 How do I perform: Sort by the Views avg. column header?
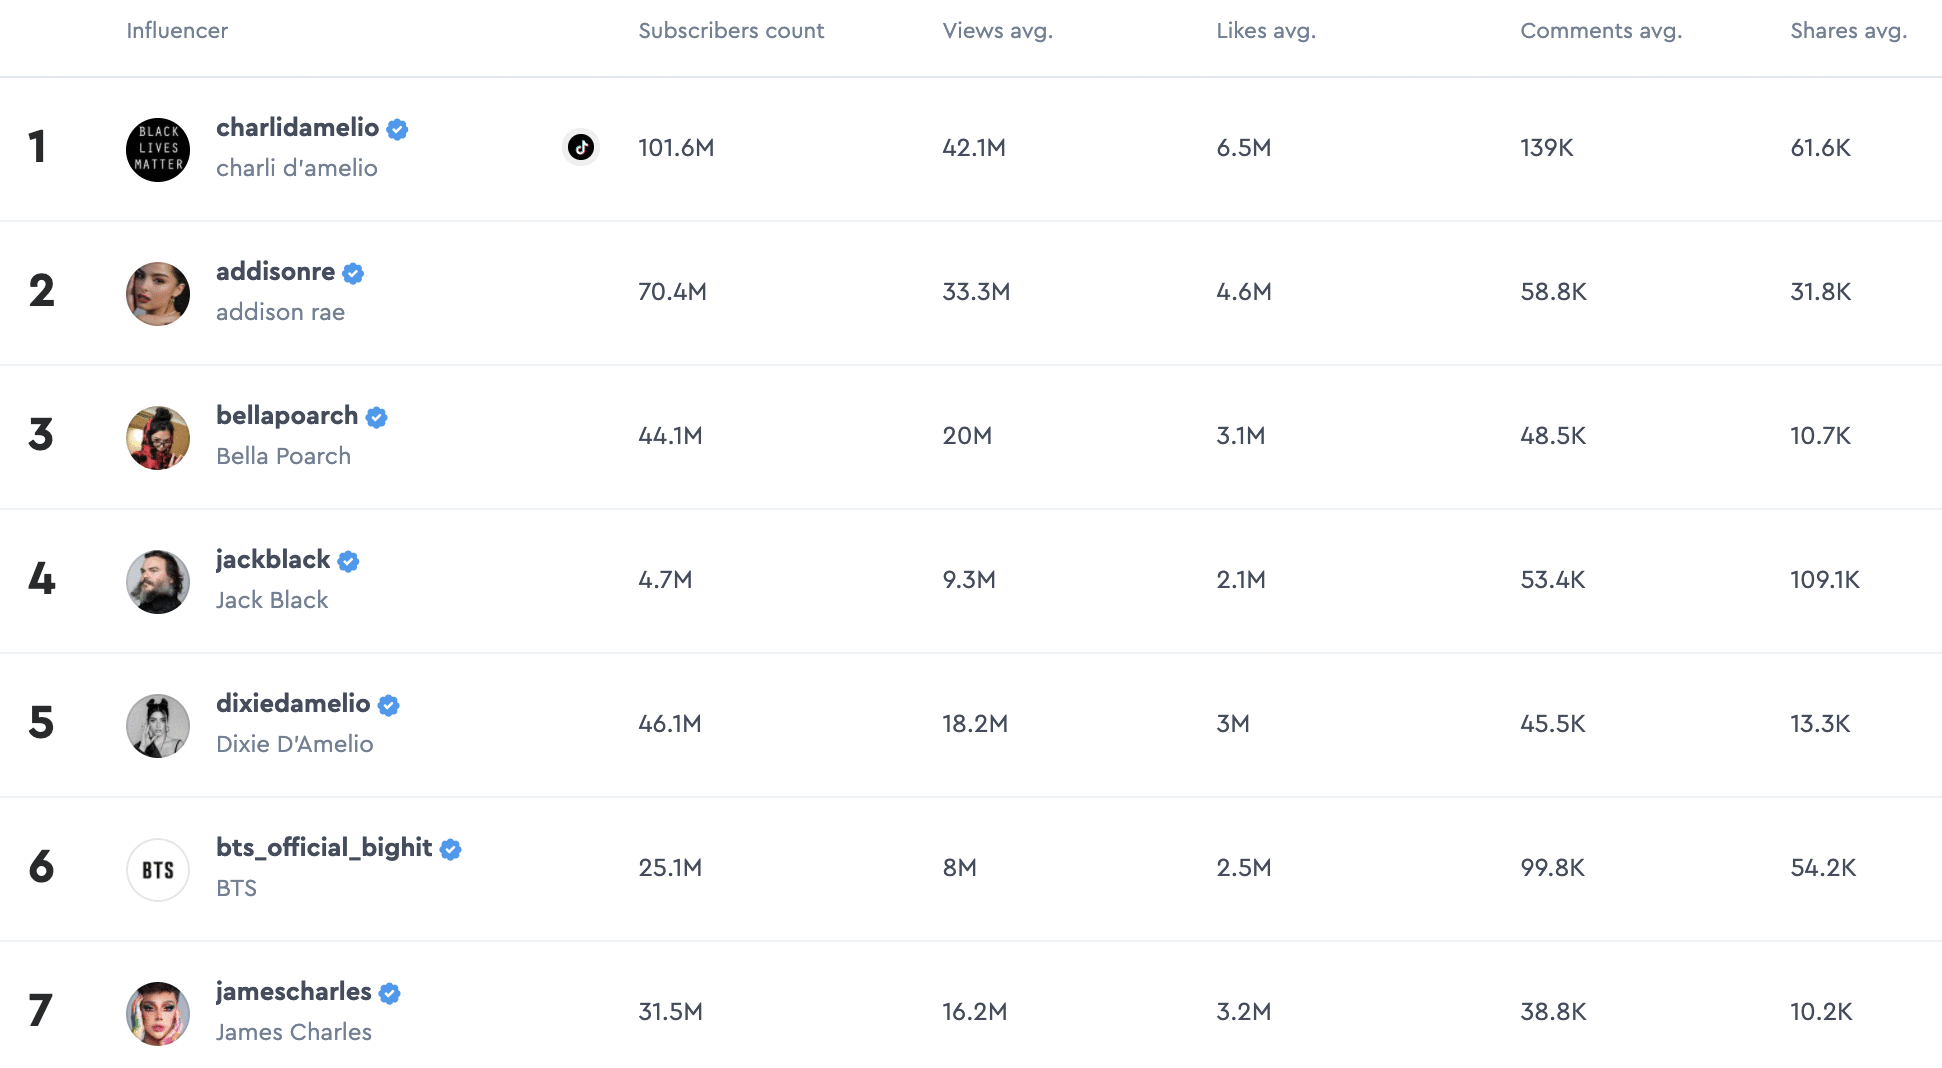997,31
